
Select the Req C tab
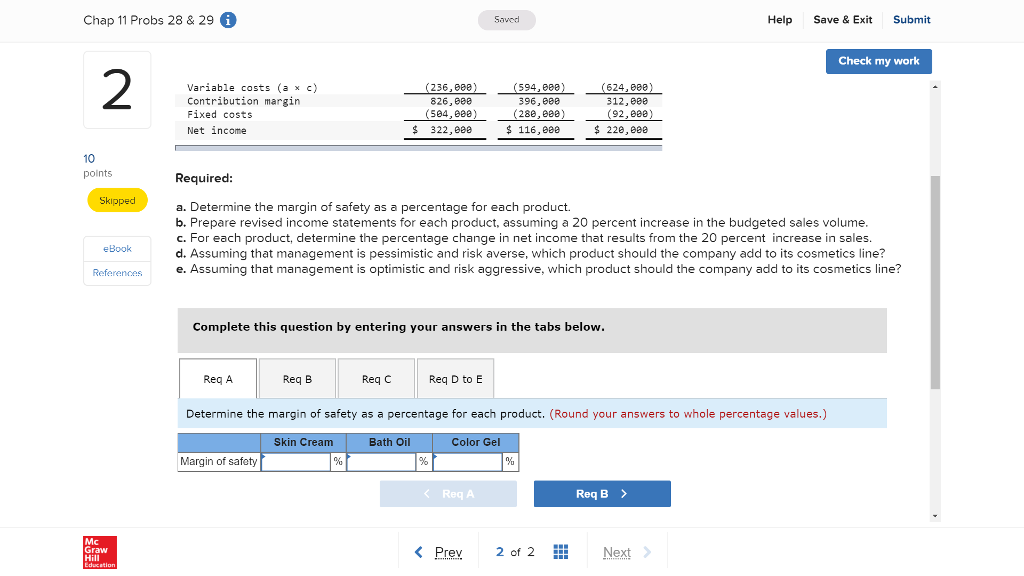376,378
